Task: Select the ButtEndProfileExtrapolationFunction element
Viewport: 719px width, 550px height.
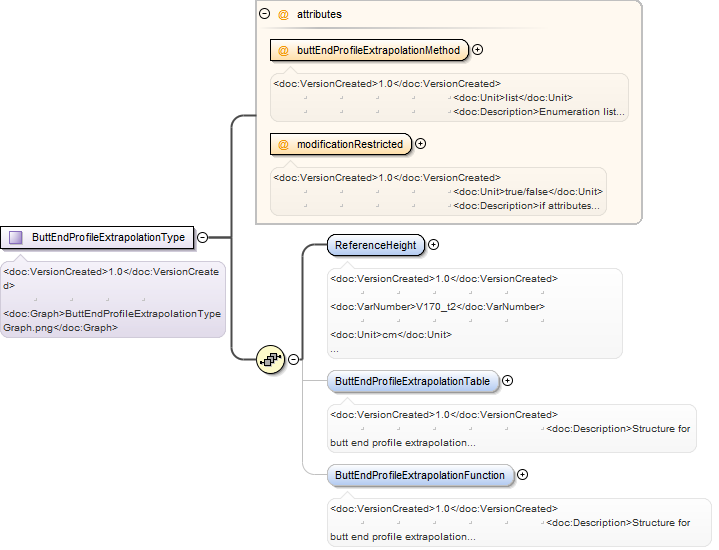Action: [420, 475]
